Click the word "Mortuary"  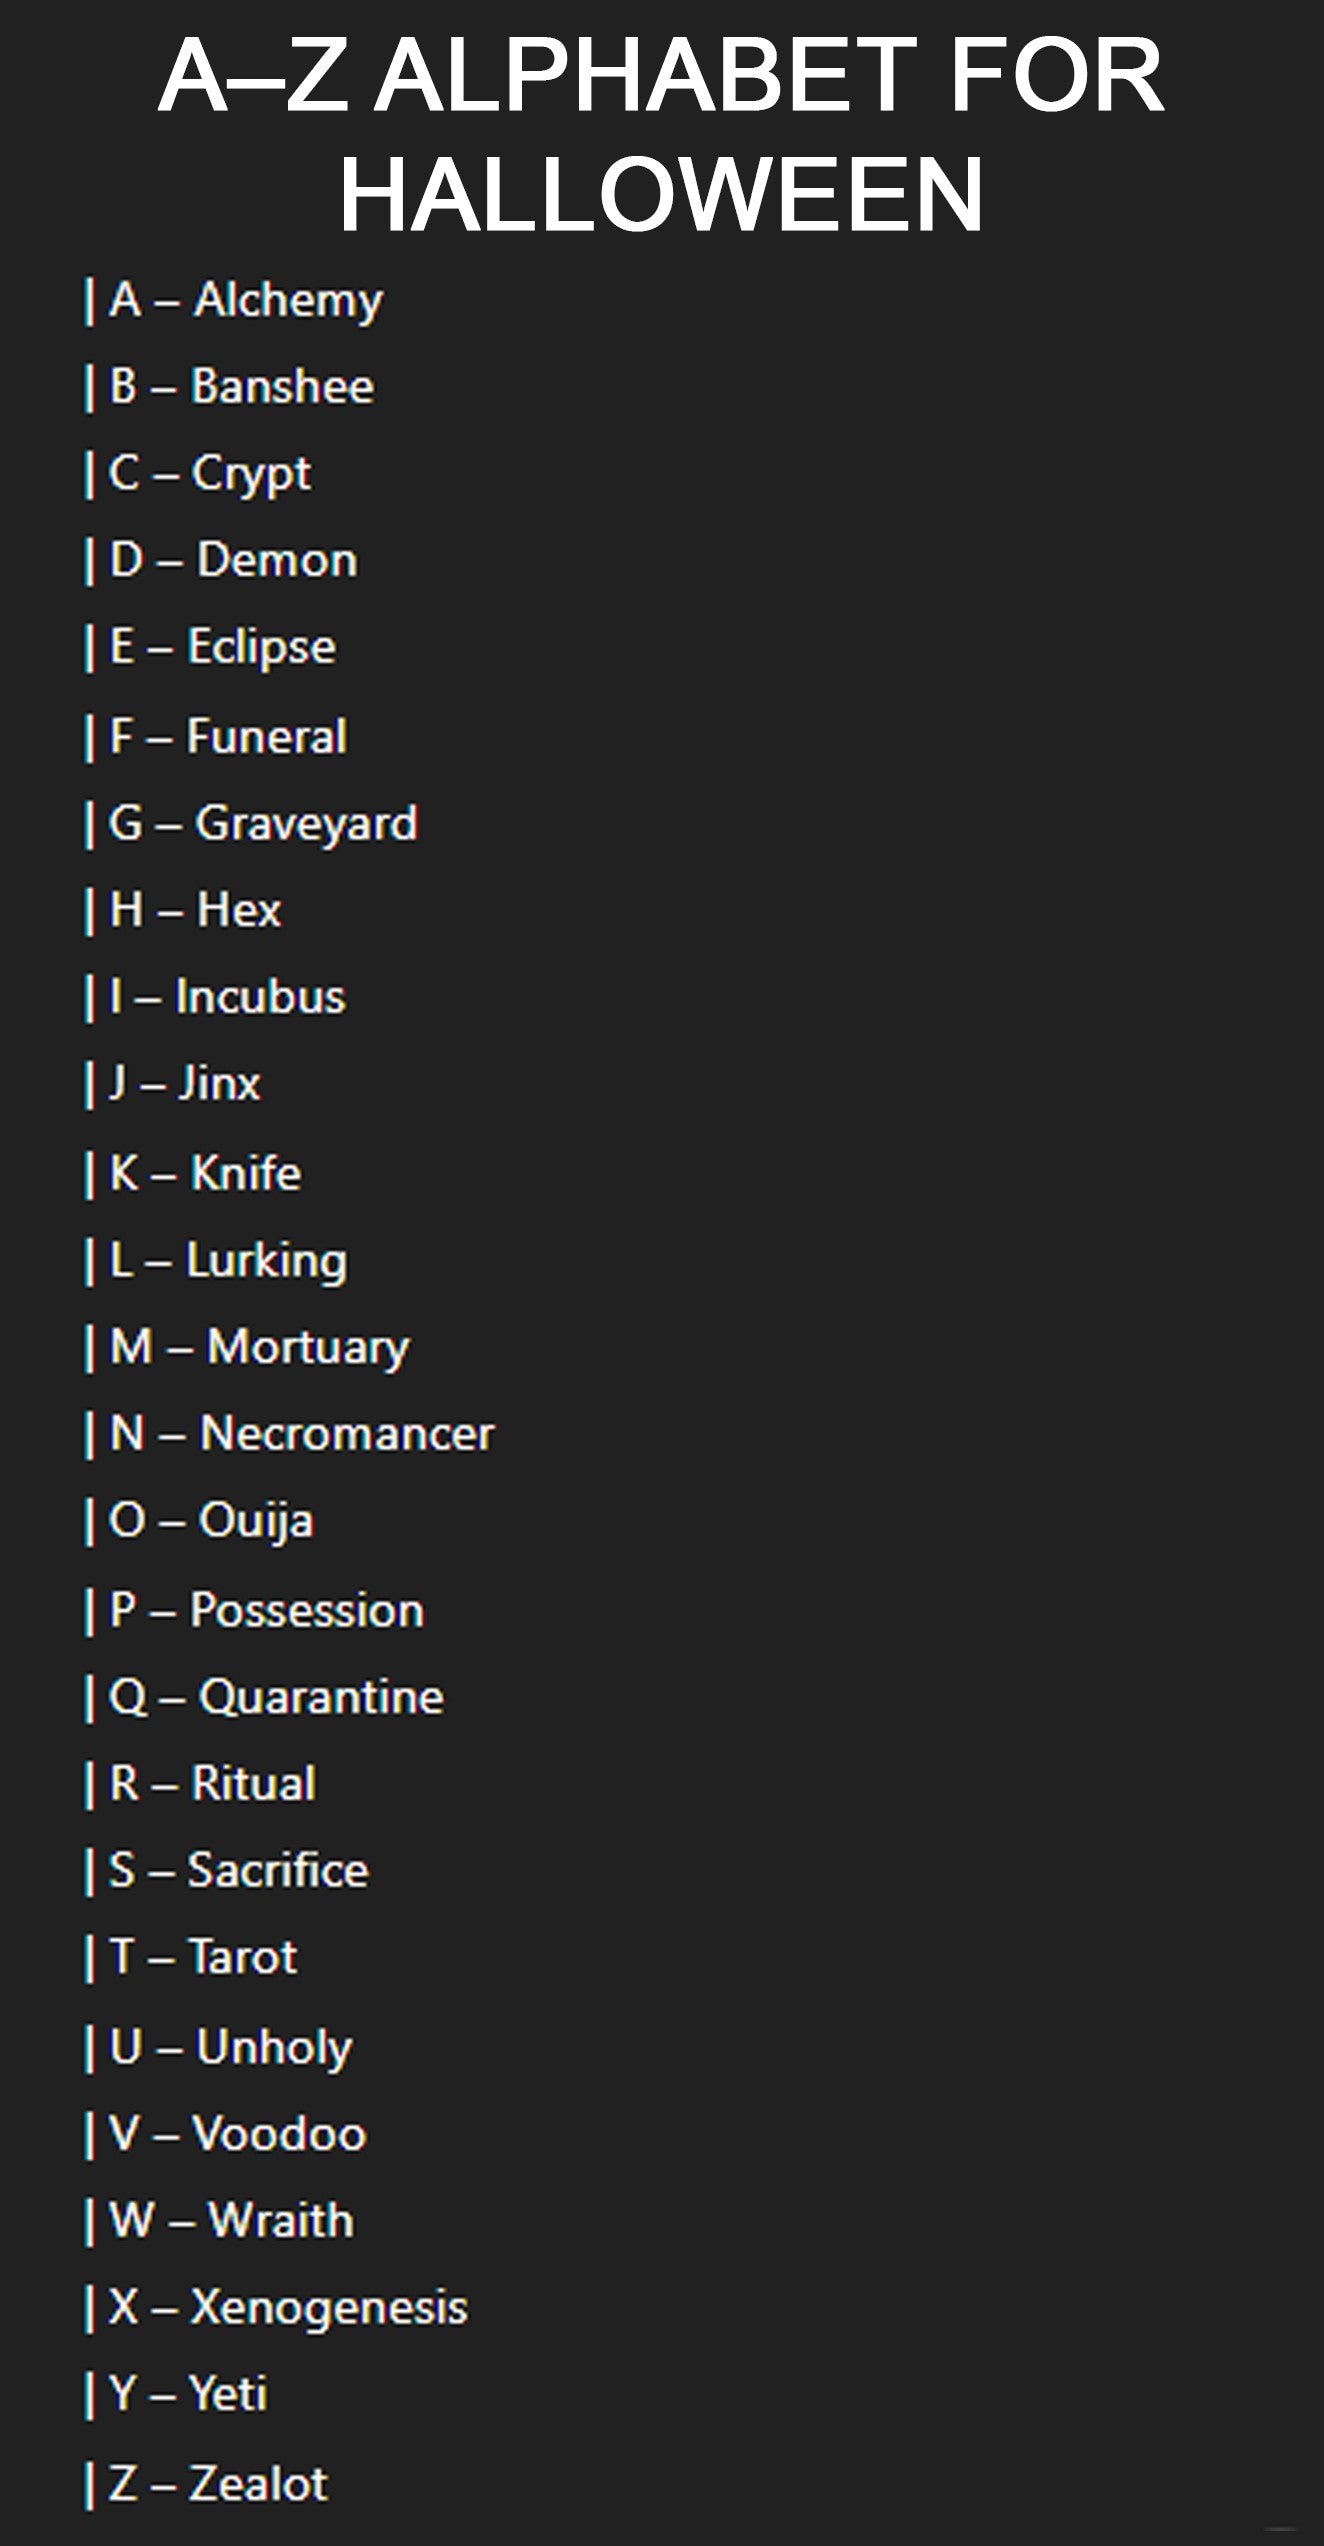click(308, 1347)
